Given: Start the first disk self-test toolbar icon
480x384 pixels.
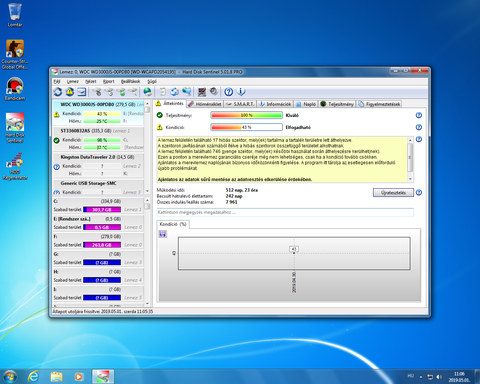Looking at the screenshot, I should pyautogui.click(x=97, y=92).
